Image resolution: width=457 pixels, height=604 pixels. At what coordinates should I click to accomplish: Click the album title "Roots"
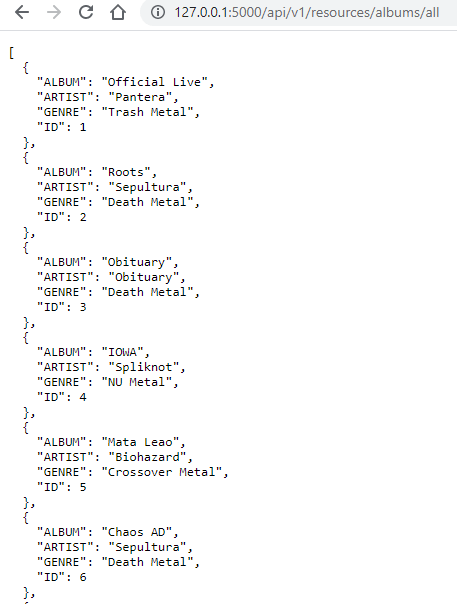pos(126,172)
